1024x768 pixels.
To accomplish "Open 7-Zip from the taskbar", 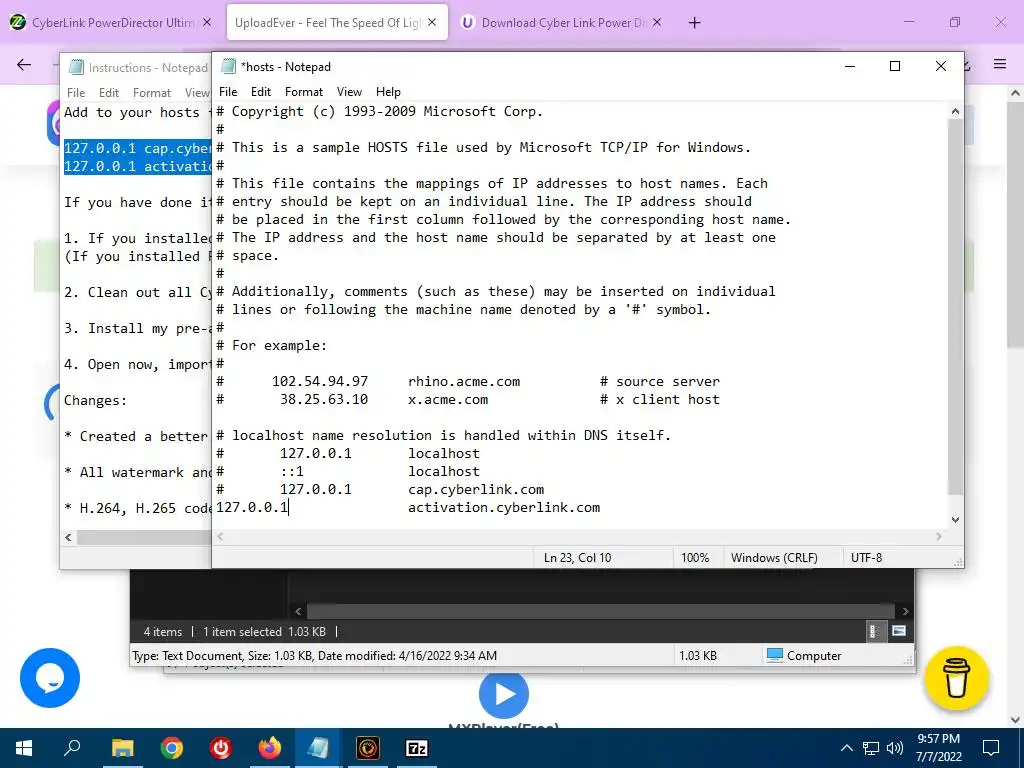I will [417, 748].
